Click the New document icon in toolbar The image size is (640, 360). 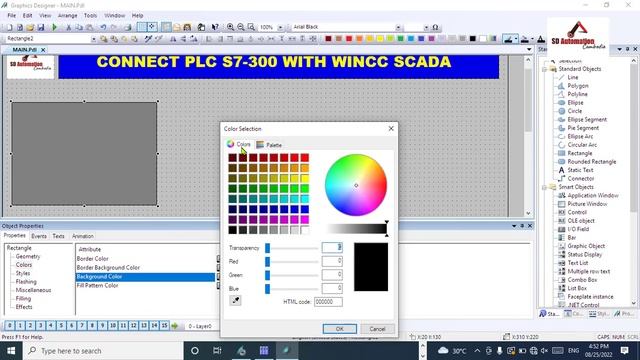[x=9, y=27]
